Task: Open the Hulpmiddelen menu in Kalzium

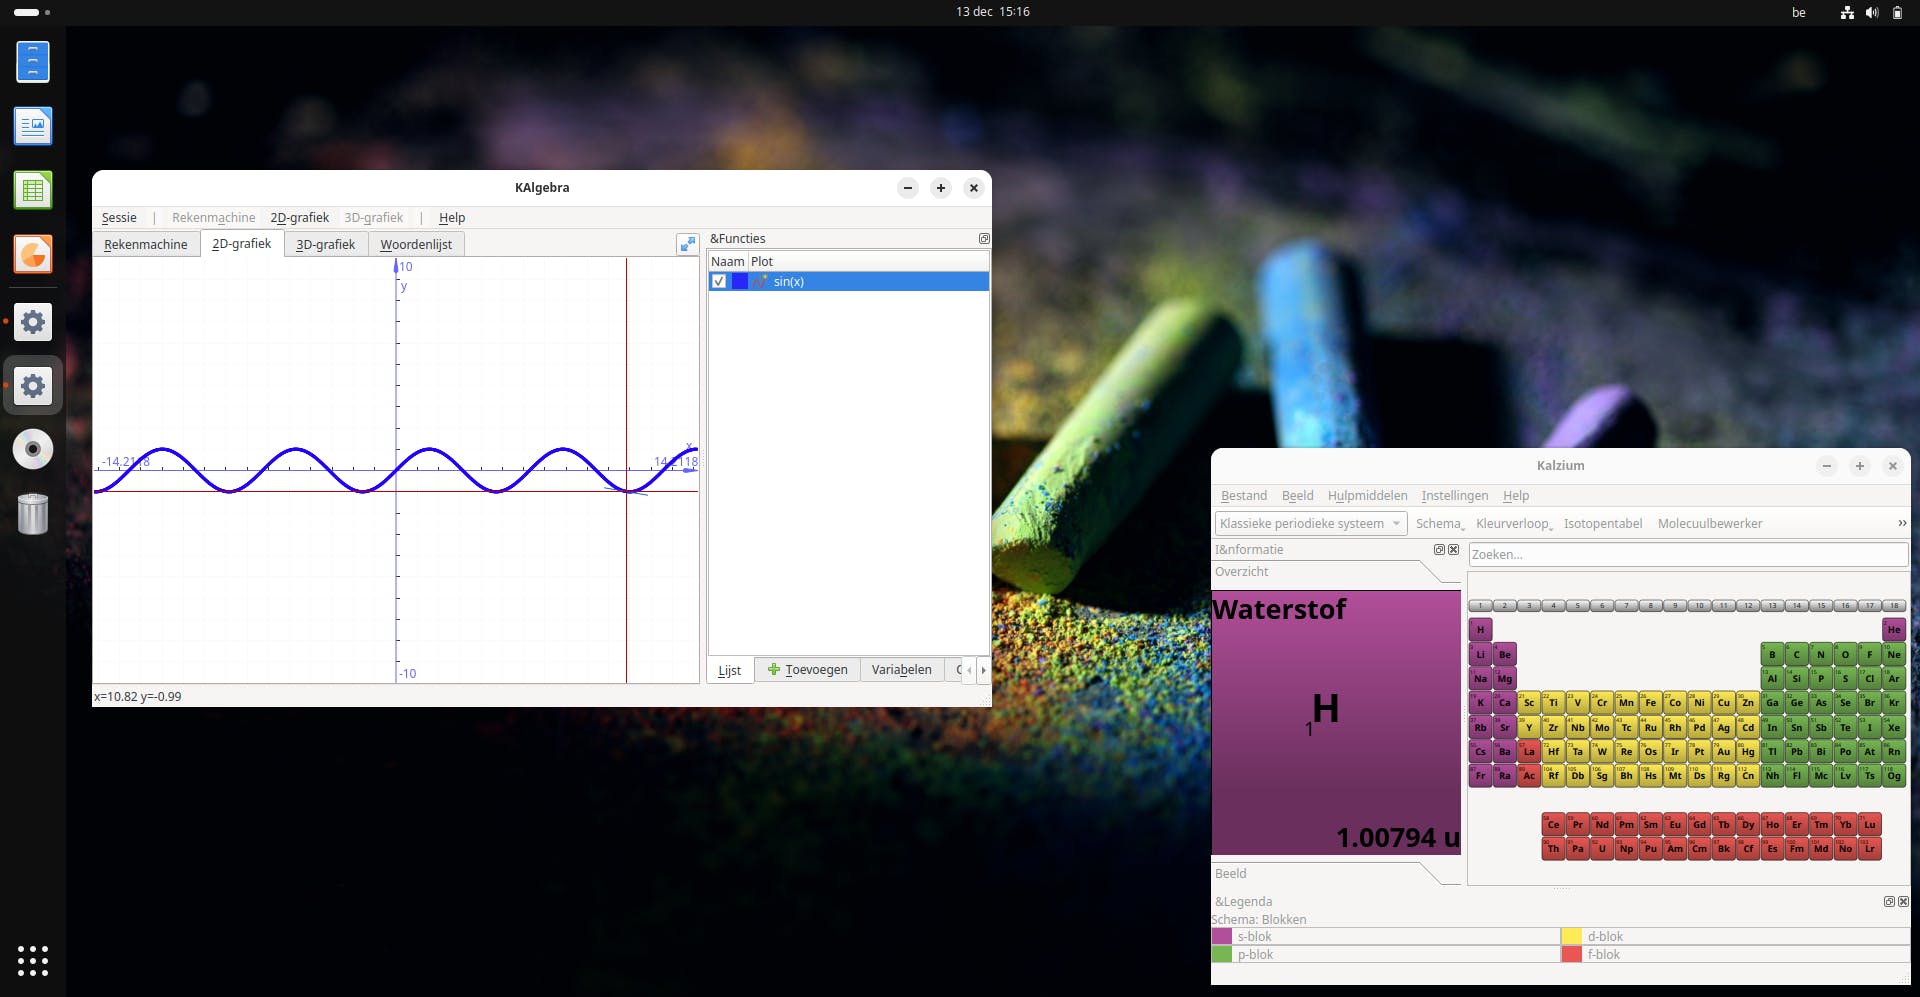Action: point(1367,496)
